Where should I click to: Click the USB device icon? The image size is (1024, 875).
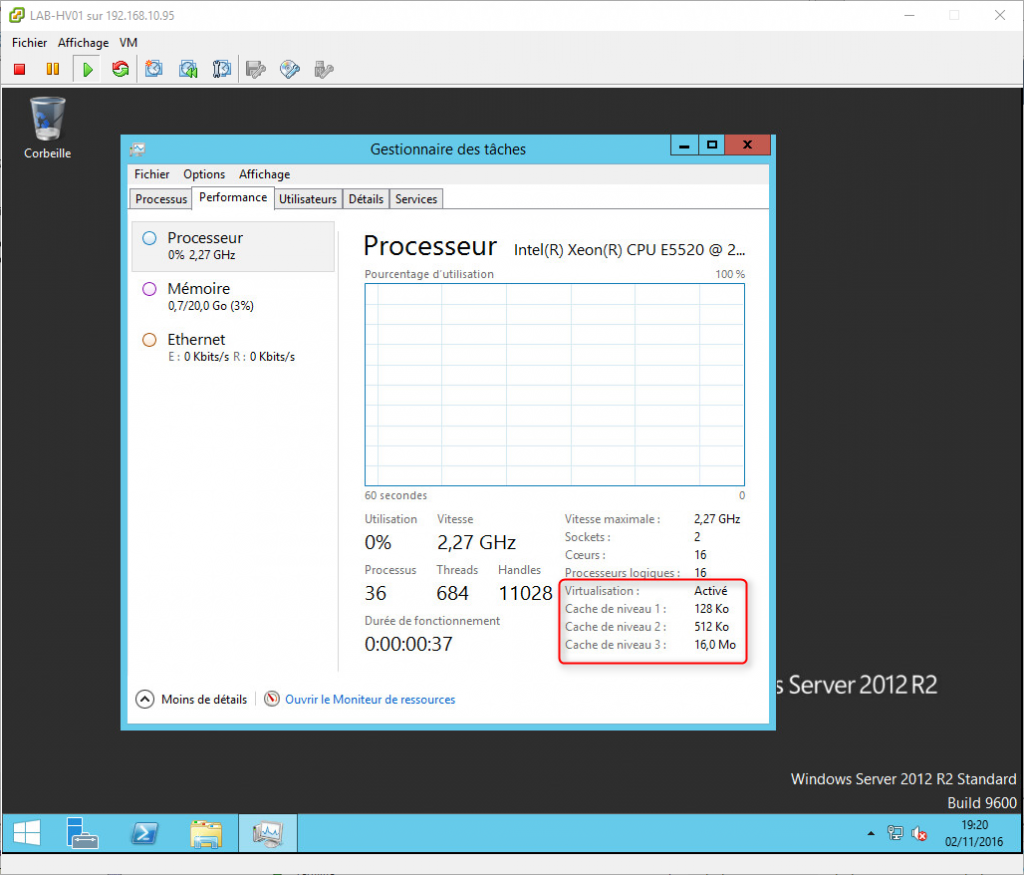323,69
